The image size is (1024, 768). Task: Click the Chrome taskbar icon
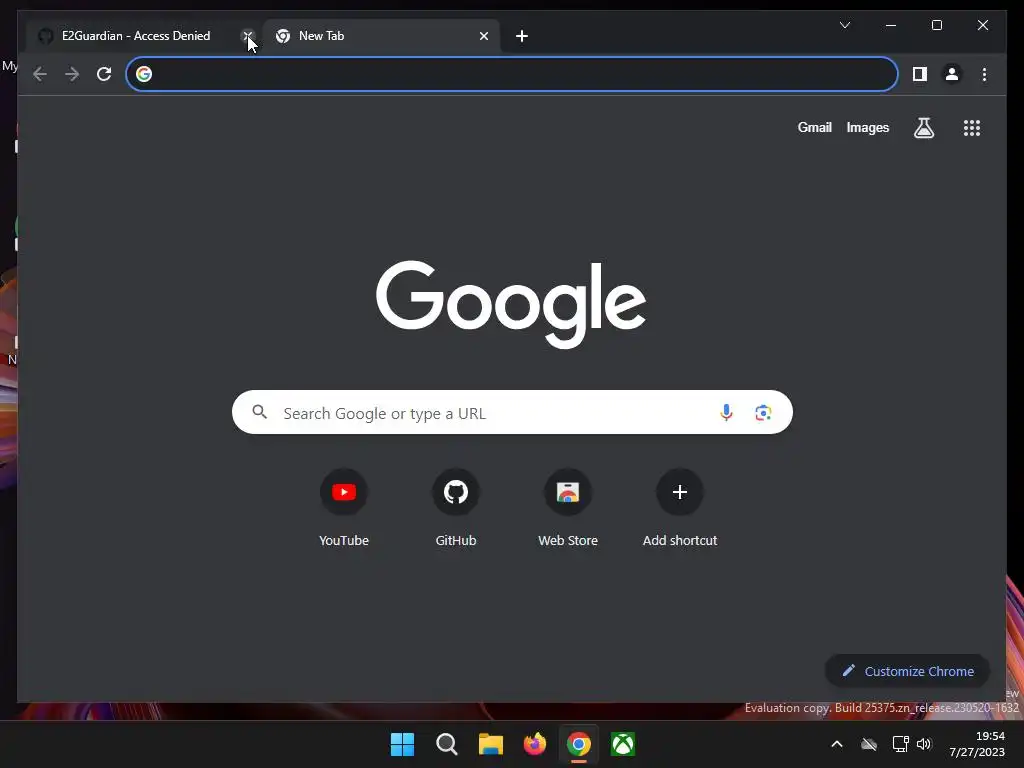[579, 744]
